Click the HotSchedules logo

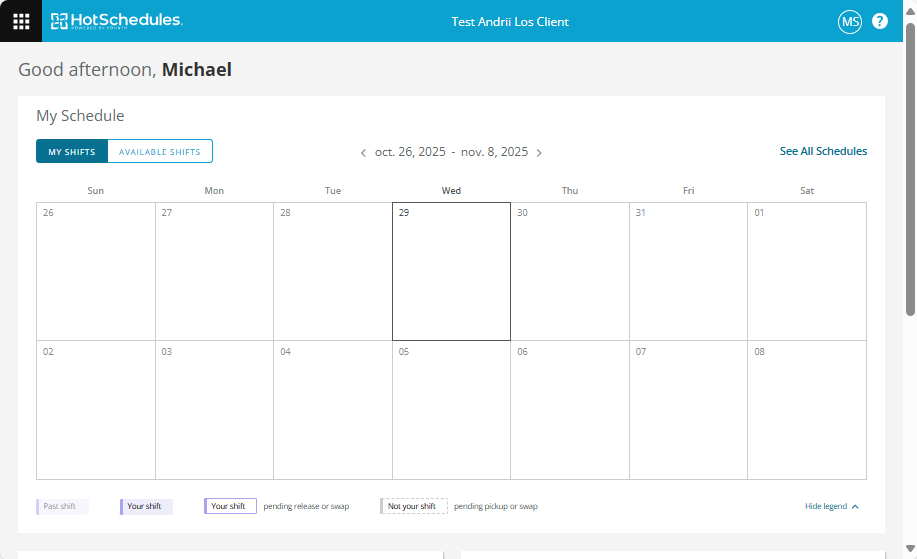(117, 21)
